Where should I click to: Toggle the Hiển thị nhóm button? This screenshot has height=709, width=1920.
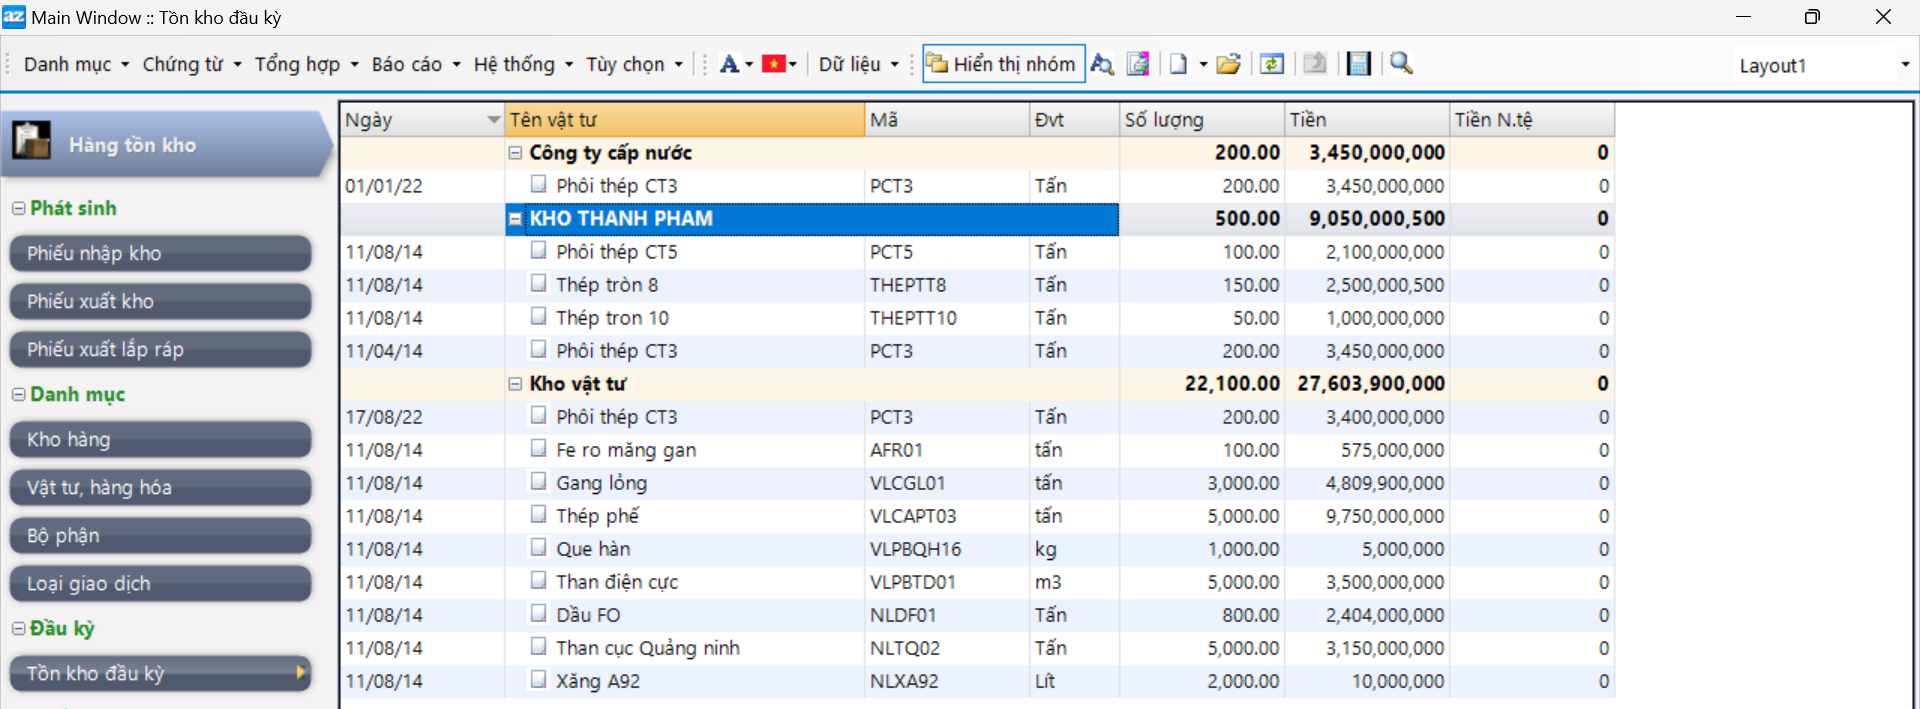tap(1003, 65)
